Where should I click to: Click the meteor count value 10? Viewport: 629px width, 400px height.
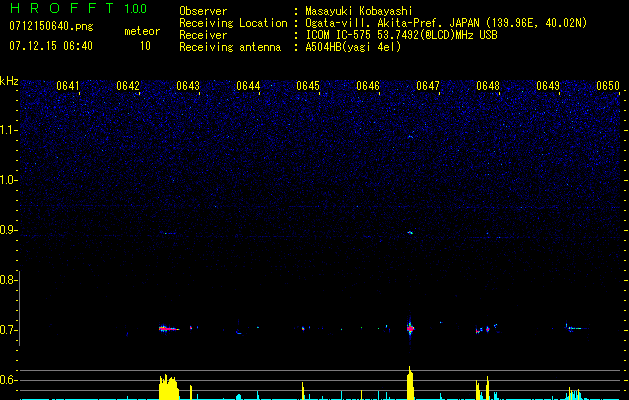pyautogui.click(x=145, y=46)
